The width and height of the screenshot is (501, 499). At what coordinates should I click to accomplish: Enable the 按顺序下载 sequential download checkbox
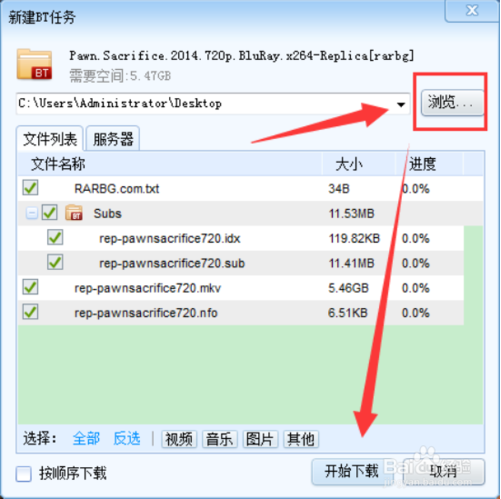coord(24,474)
